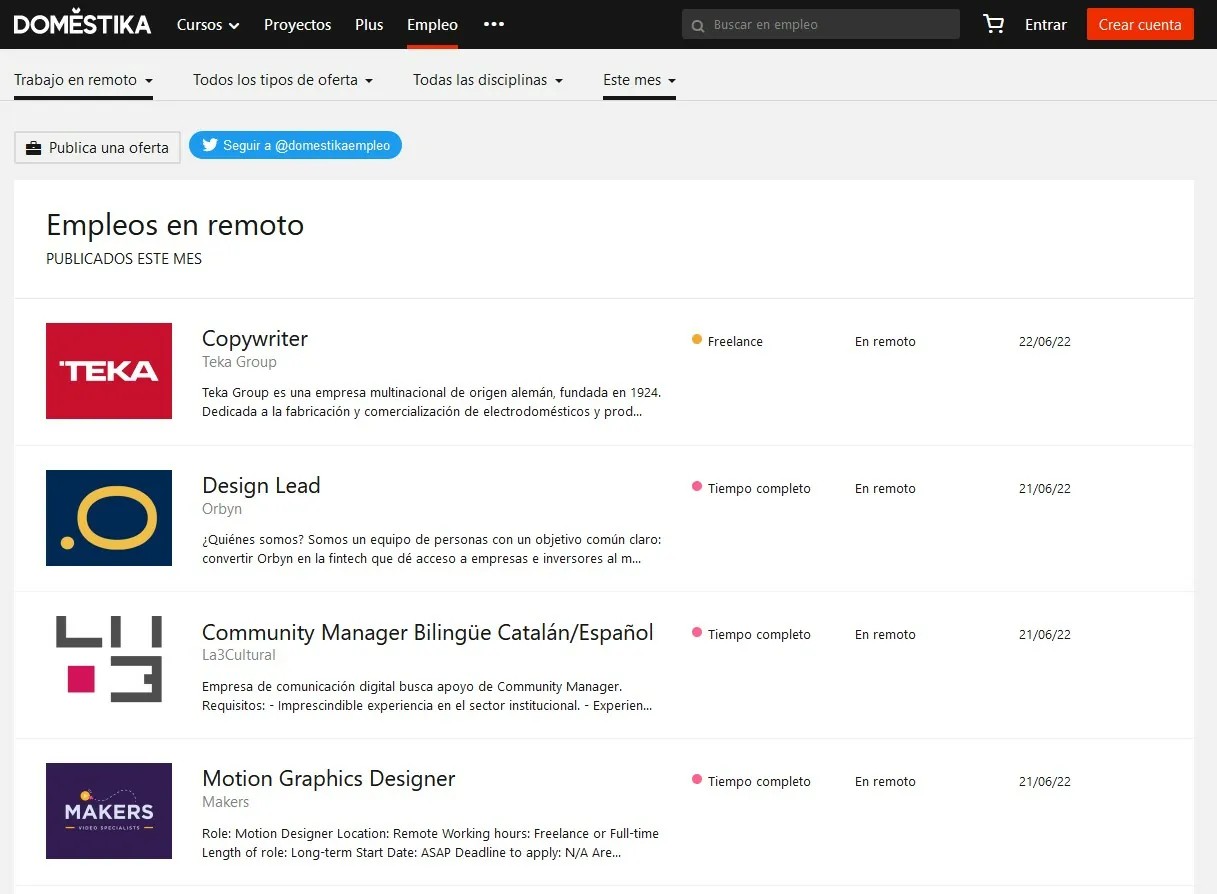Open Community Manager Bilingüe Catalán/Español listing
This screenshot has width=1217, height=894.
428,633
